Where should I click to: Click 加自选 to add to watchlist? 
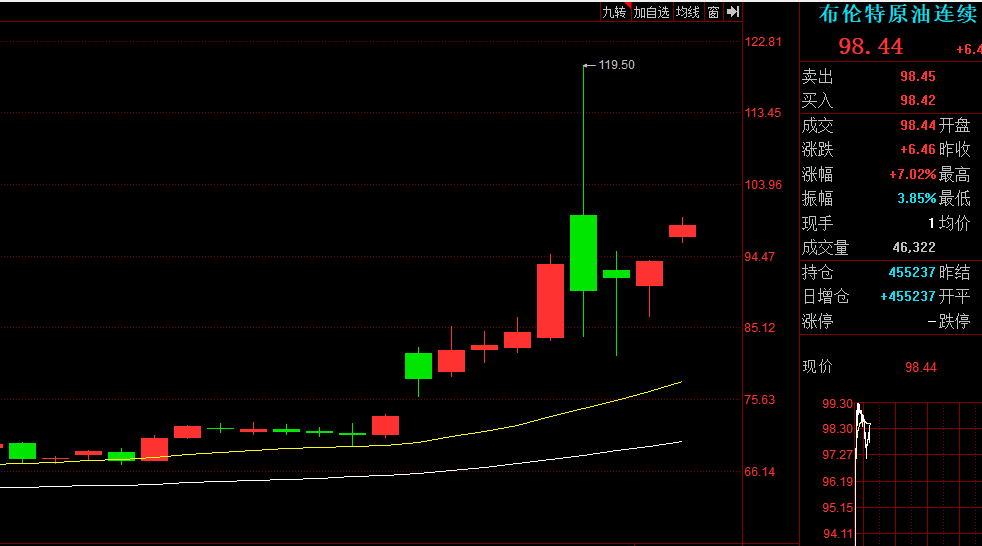pos(651,12)
